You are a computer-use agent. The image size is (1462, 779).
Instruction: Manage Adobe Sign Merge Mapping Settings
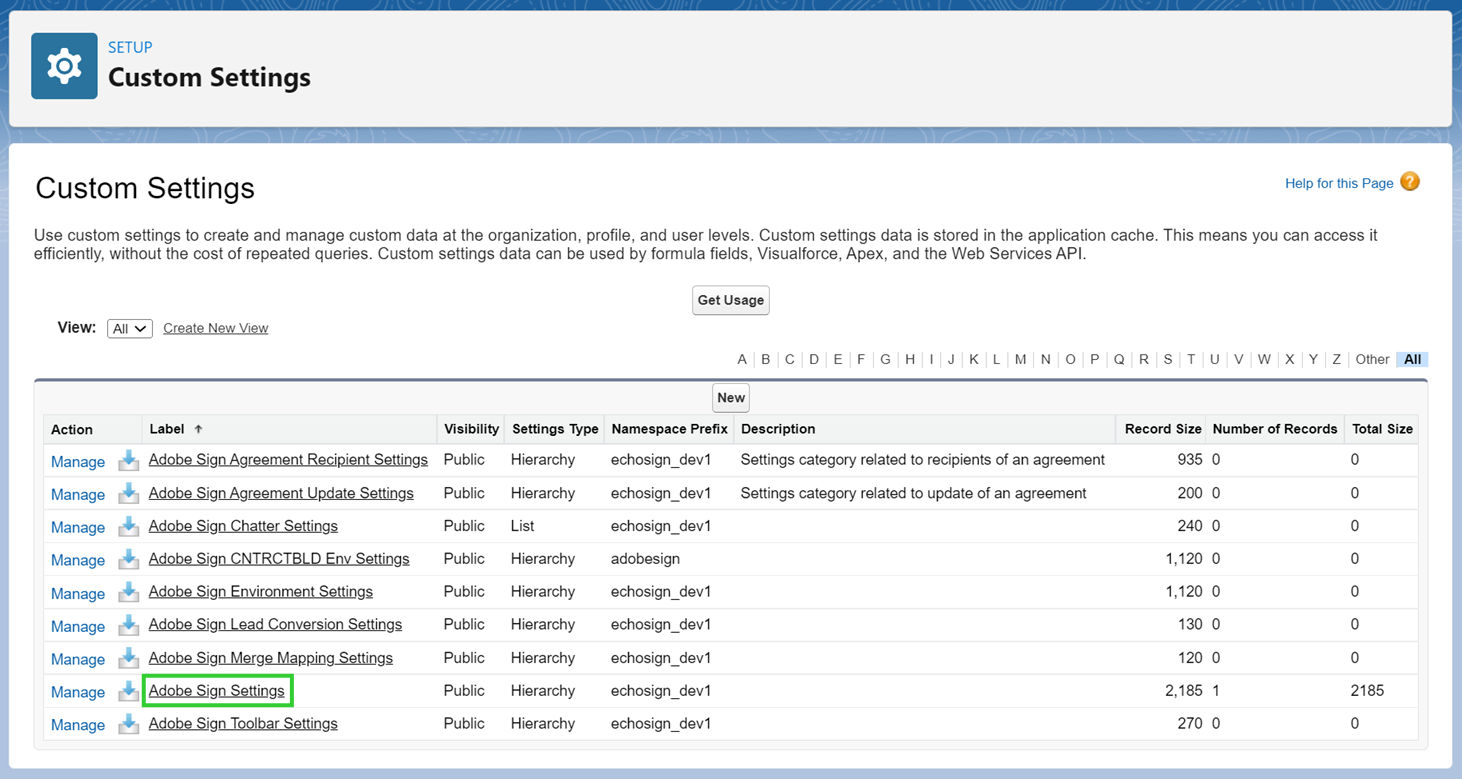[x=78, y=660]
